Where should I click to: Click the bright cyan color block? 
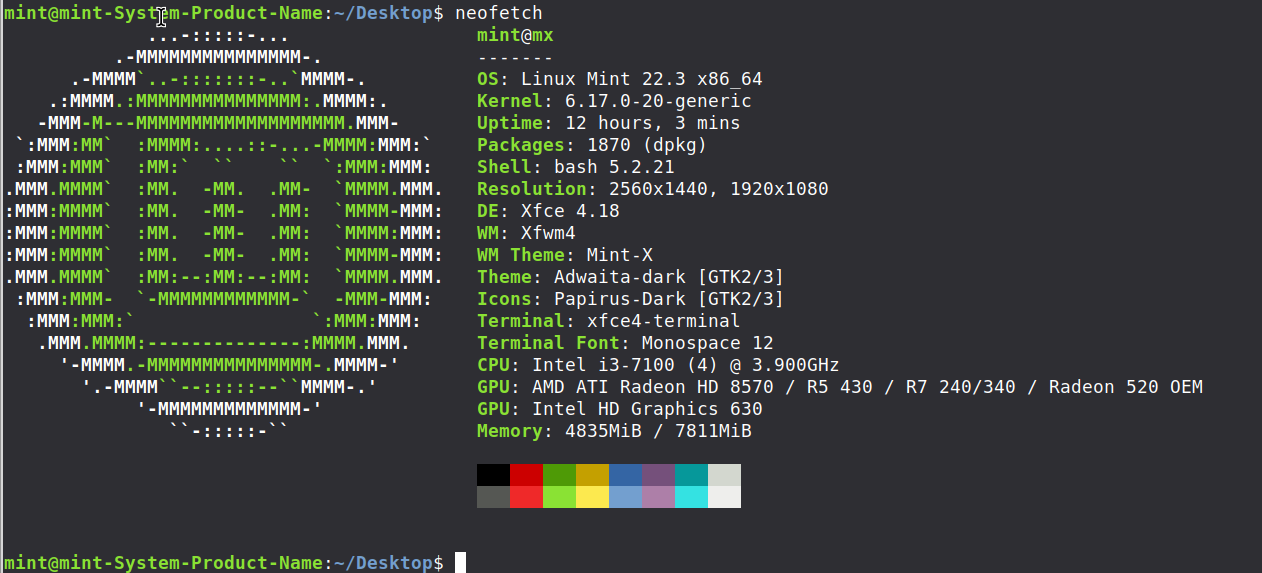pos(691,496)
